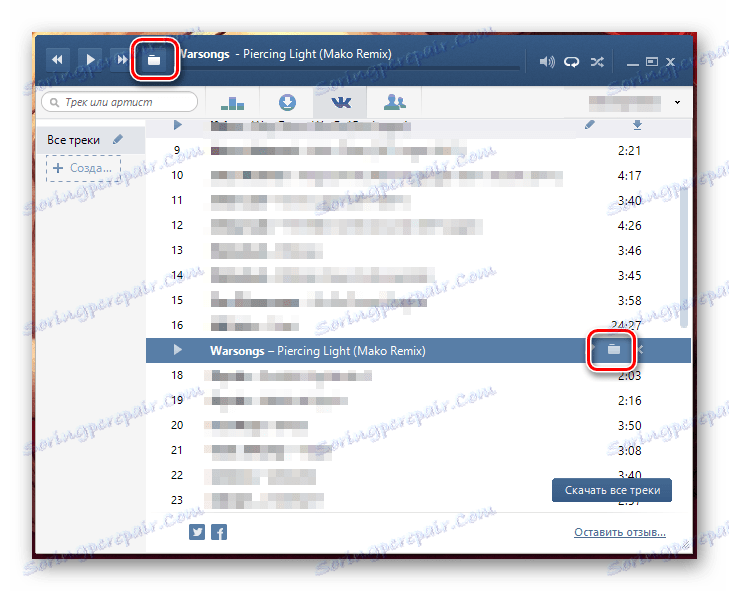The width and height of the screenshot is (729, 591).
Task: Open the charts tab icon
Action: [x=232, y=102]
